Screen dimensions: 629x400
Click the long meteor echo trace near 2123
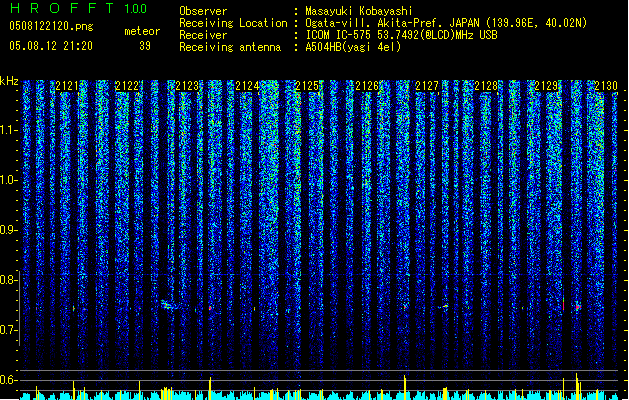tap(170, 305)
